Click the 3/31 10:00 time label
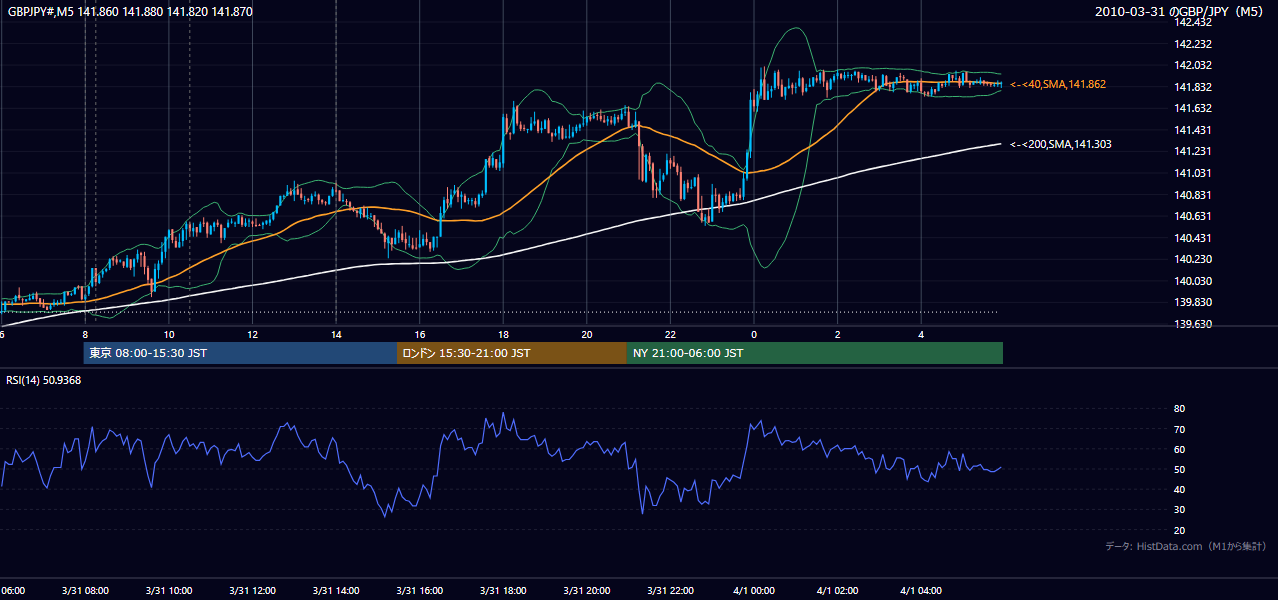This screenshot has height=600, width=1278. point(169,591)
